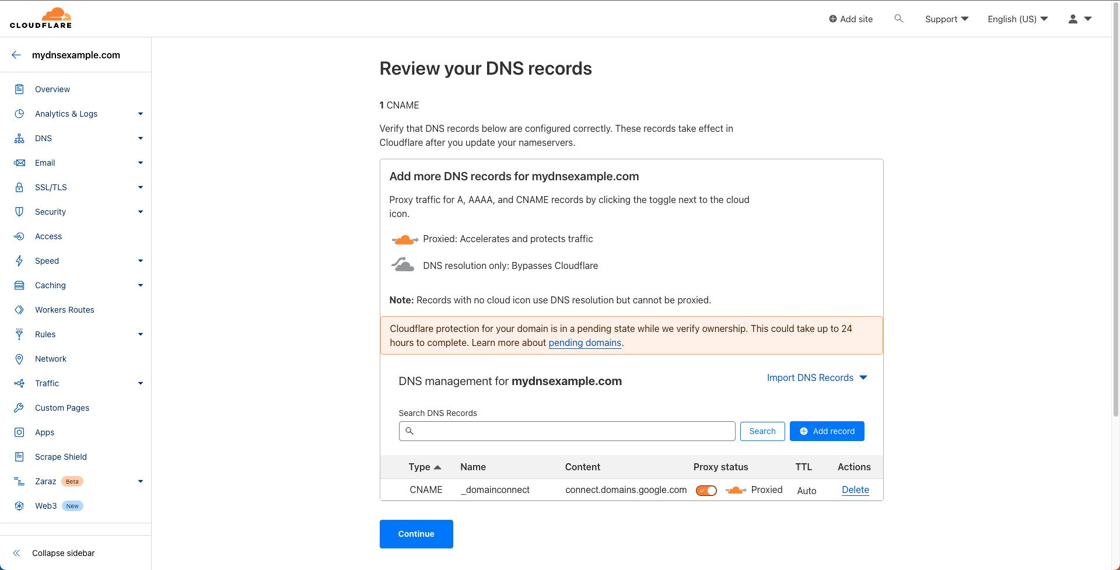Click the search magnifier in top bar
This screenshot has height=570, width=1120.
899,19
